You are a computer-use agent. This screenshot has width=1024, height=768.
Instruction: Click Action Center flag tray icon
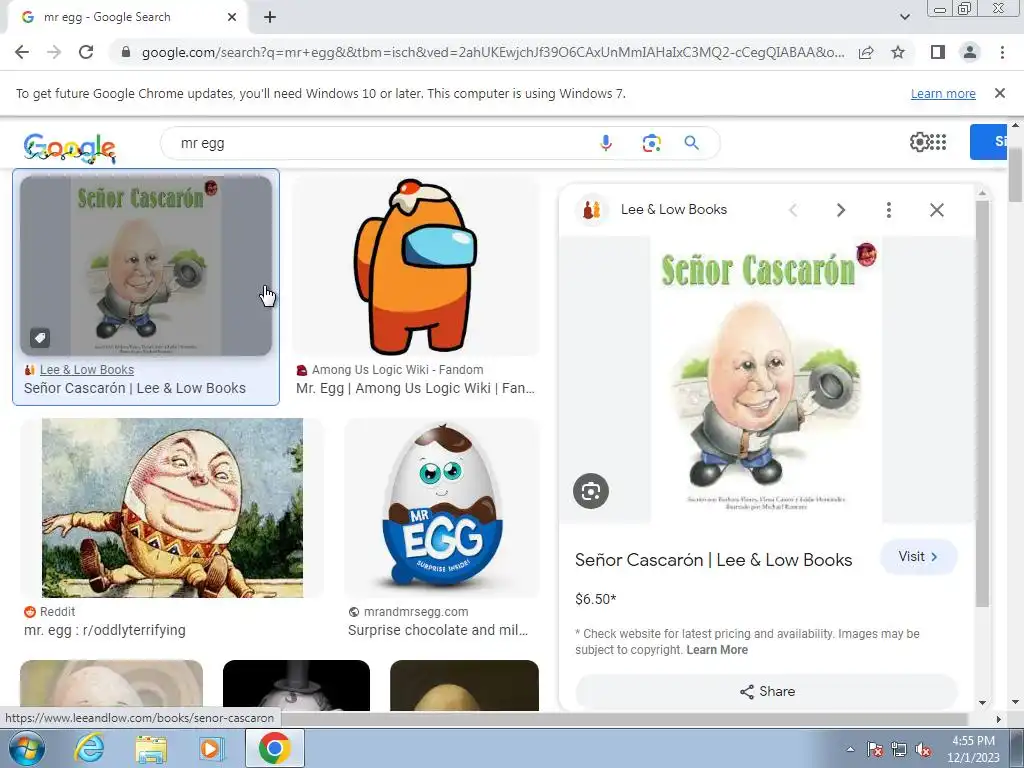tap(874, 749)
